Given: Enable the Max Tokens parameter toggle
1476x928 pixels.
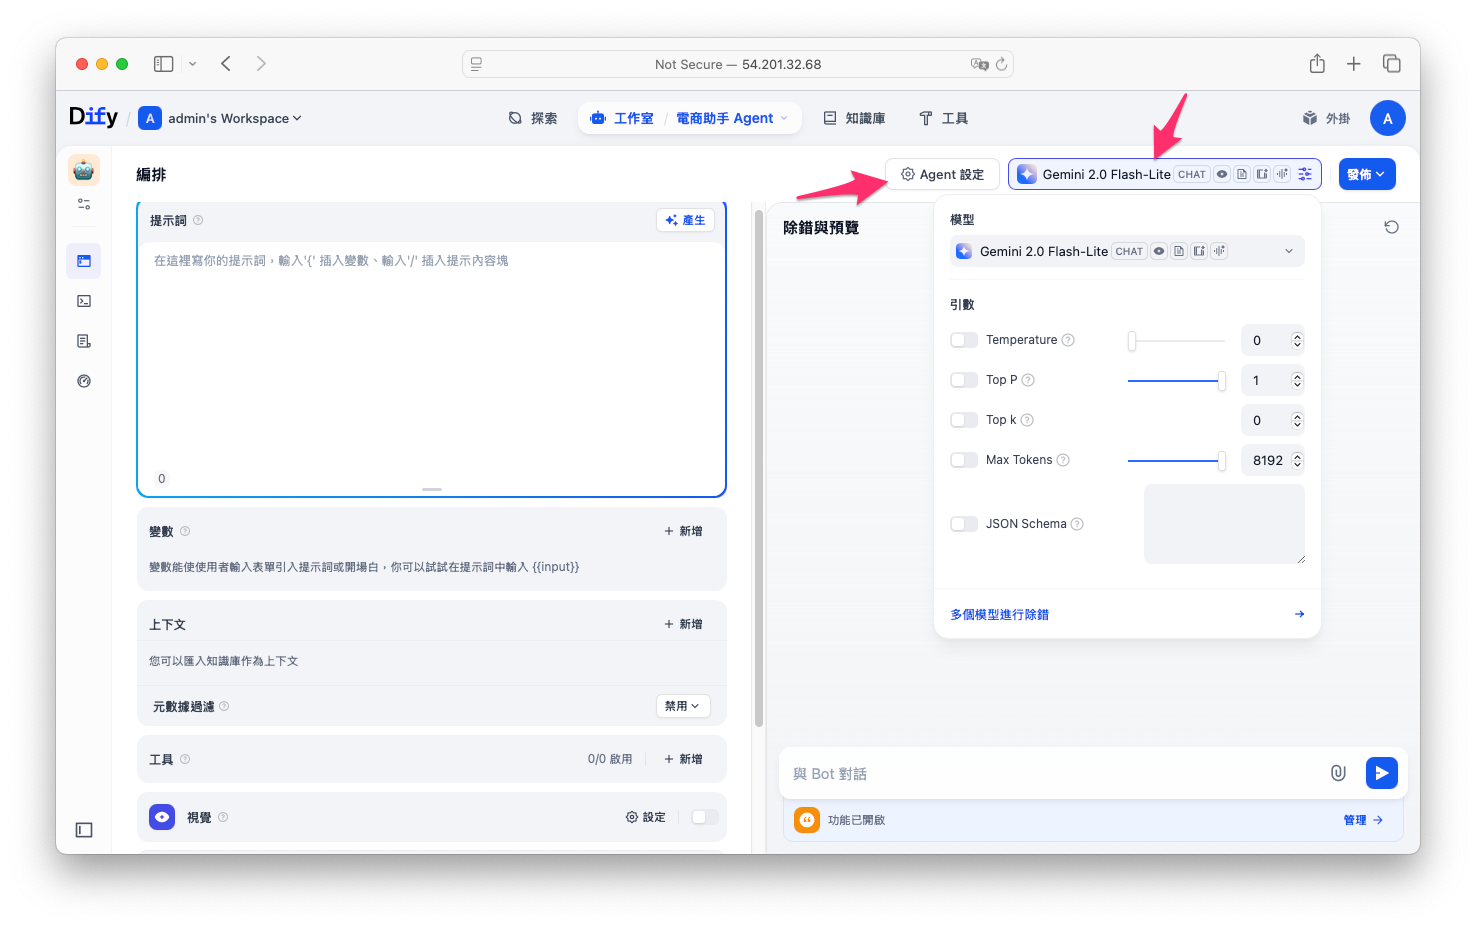Looking at the screenshot, I should click(x=964, y=460).
